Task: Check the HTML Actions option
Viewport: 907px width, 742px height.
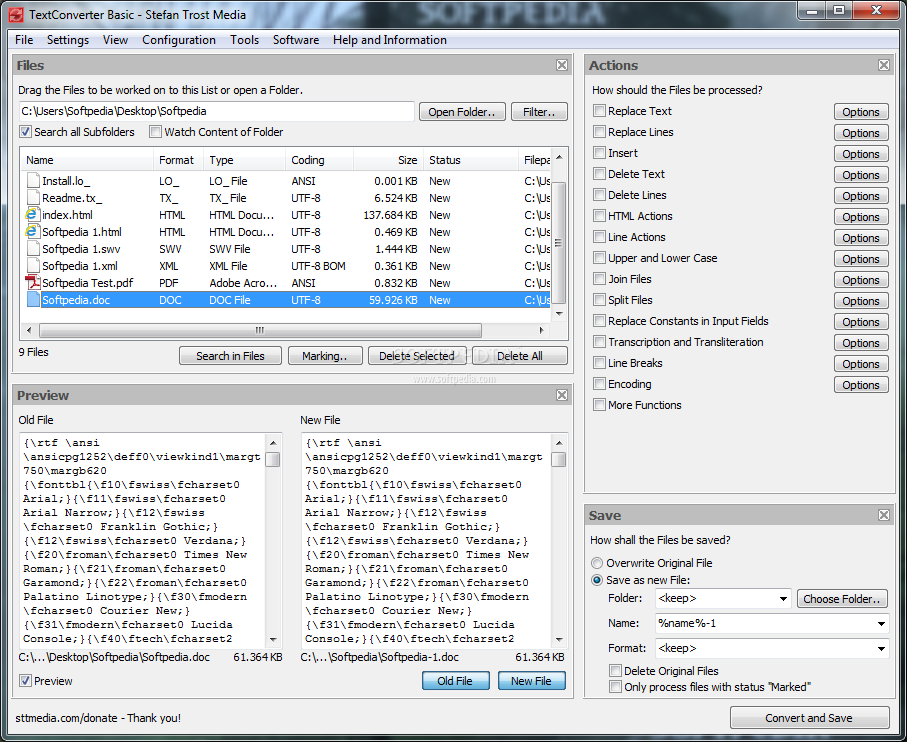Action: point(599,216)
